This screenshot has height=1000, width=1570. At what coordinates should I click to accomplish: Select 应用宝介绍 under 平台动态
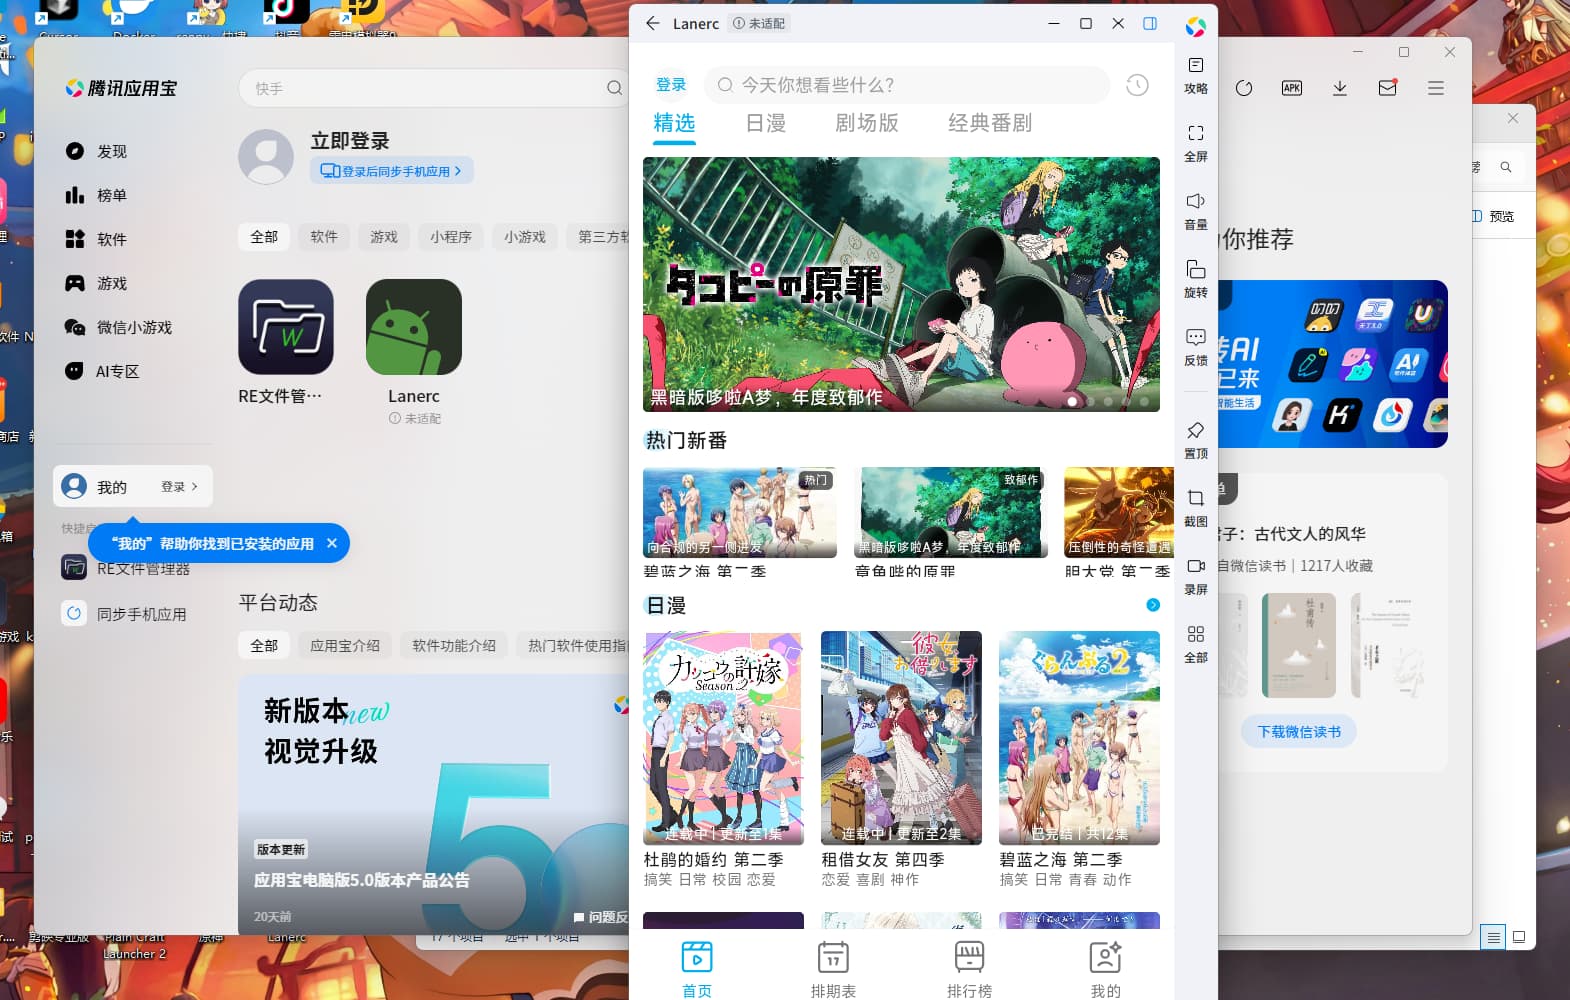[345, 646]
